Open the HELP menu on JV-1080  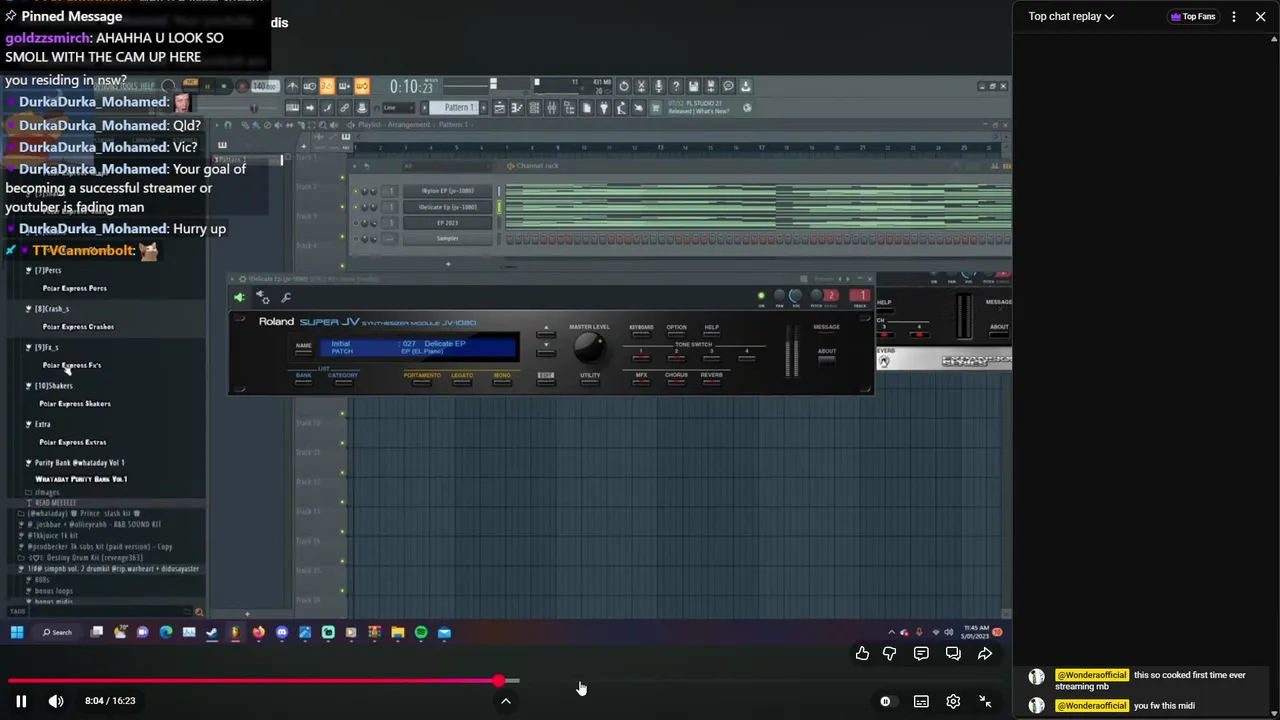click(711, 335)
